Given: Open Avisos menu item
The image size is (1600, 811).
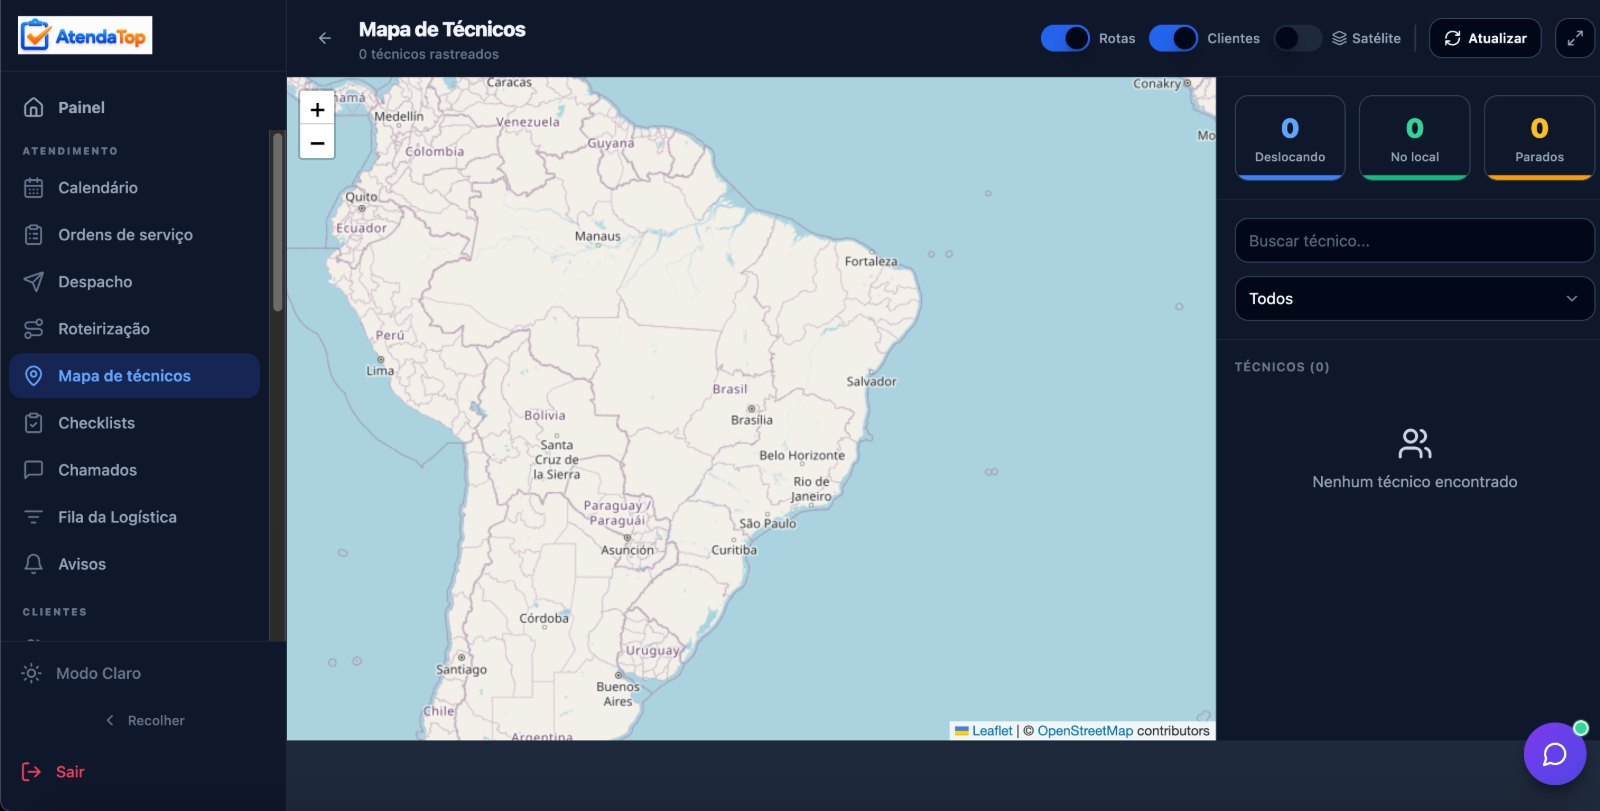Looking at the screenshot, I should click(134, 563).
